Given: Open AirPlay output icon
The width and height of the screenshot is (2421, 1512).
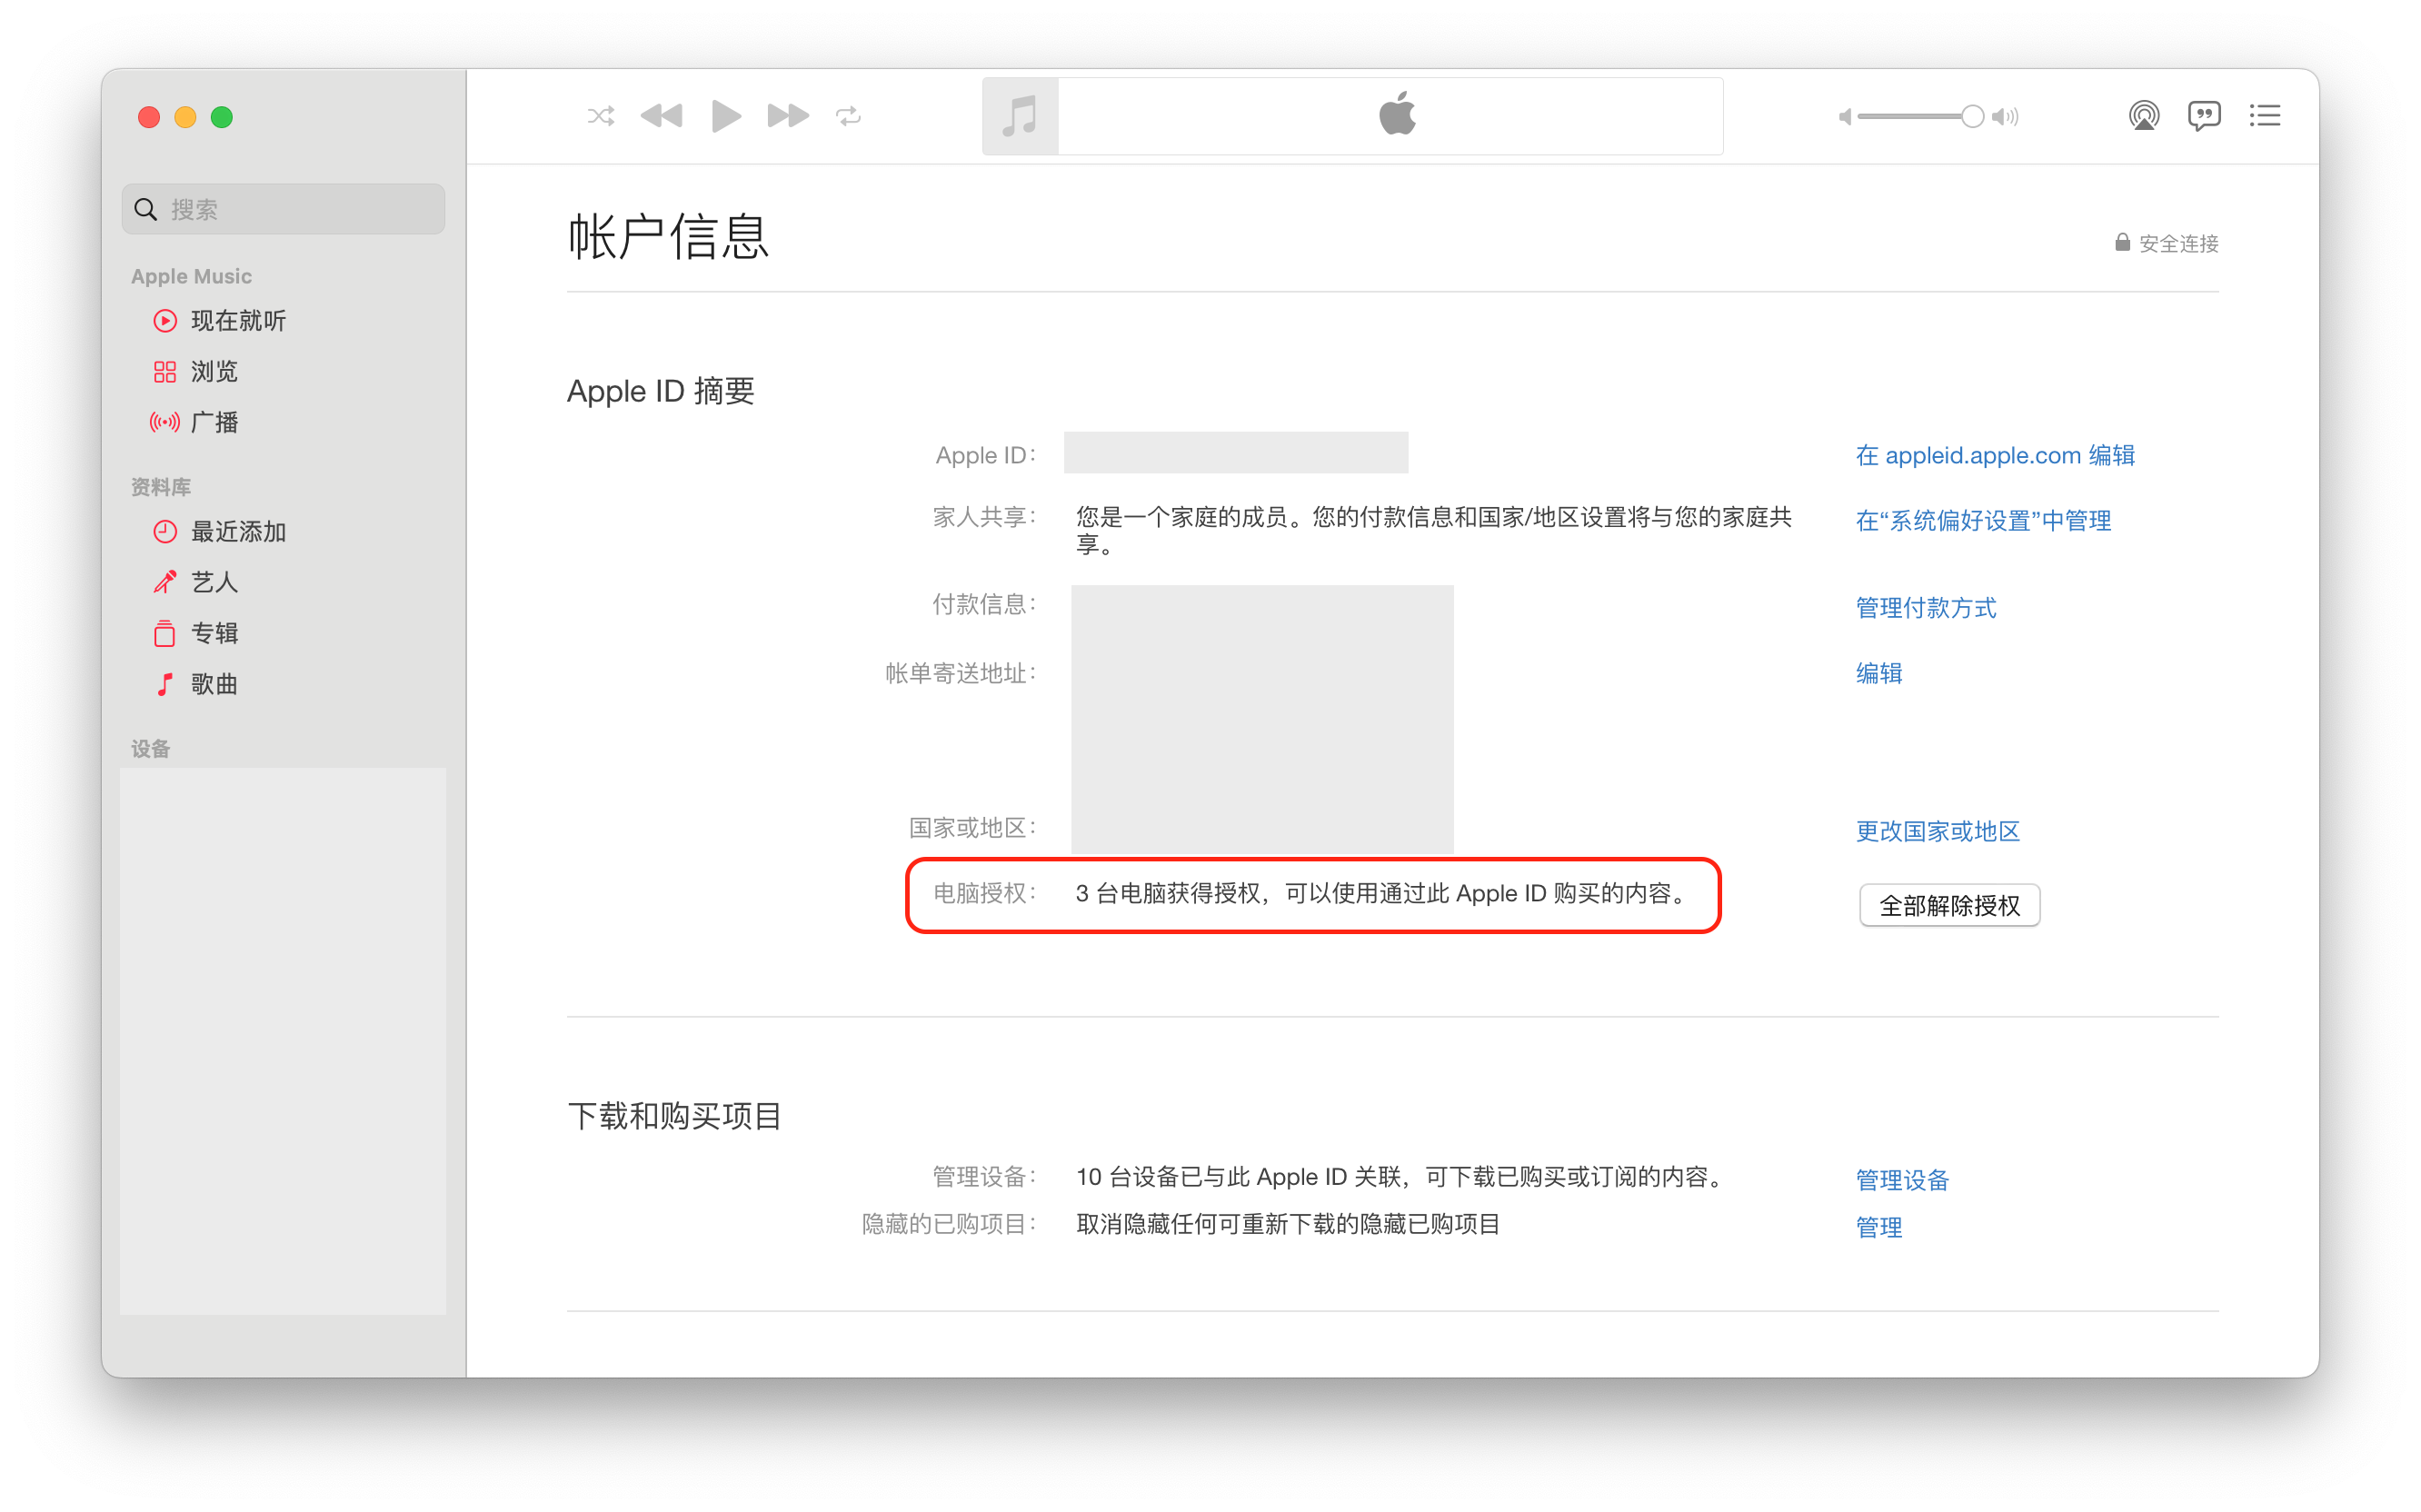Looking at the screenshot, I should (2143, 116).
